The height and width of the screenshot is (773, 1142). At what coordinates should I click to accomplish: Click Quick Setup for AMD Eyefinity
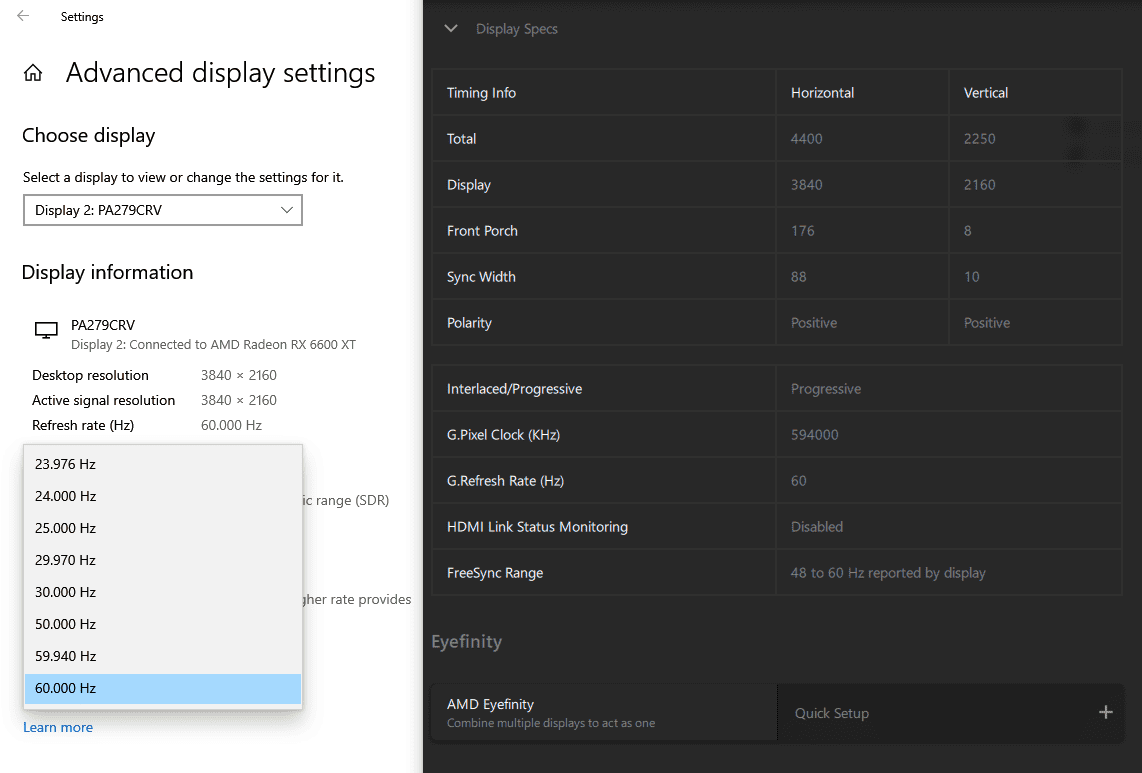pyautogui.click(x=832, y=713)
